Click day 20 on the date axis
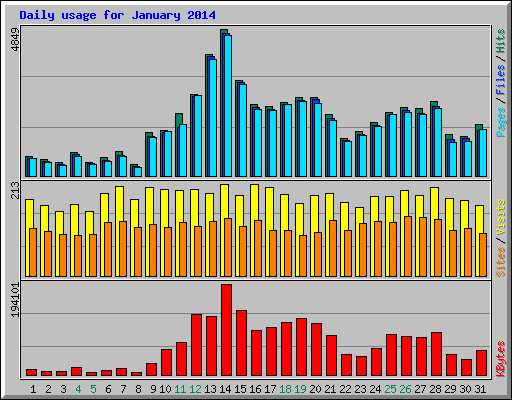 315,389
